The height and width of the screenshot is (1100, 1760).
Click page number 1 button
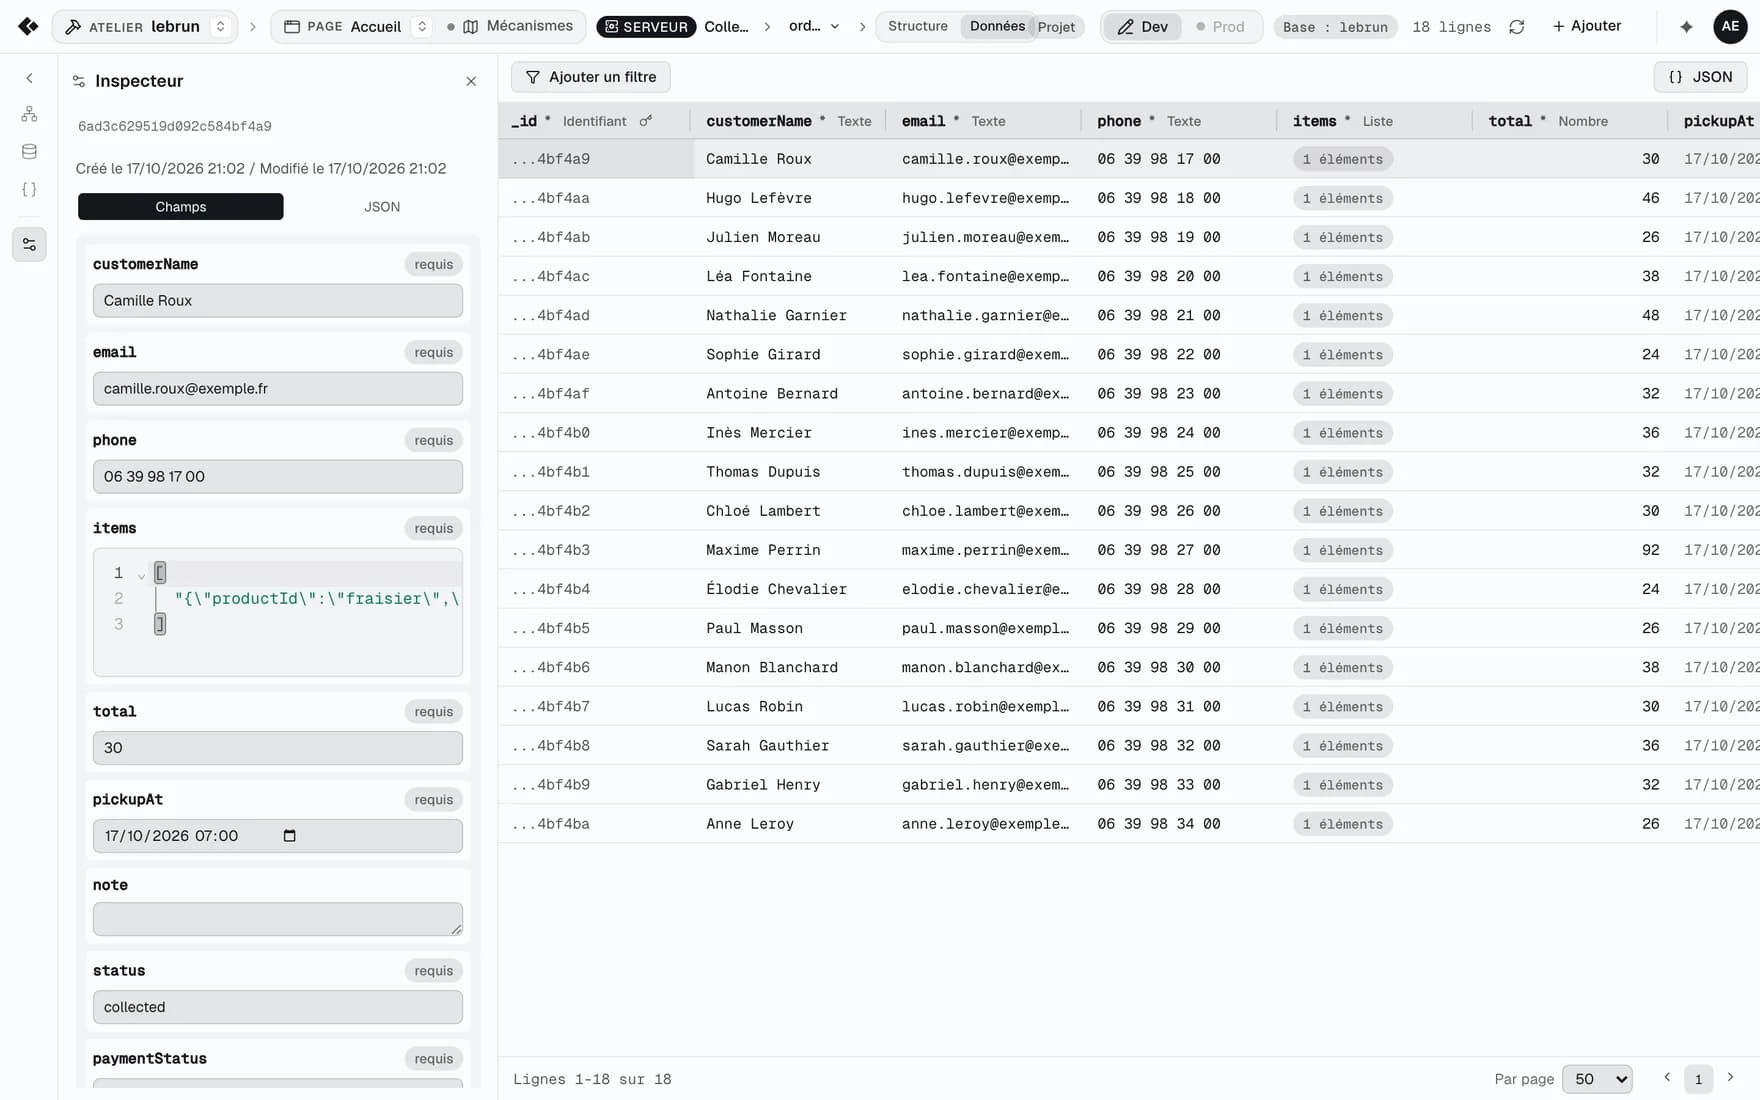click(1698, 1079)
